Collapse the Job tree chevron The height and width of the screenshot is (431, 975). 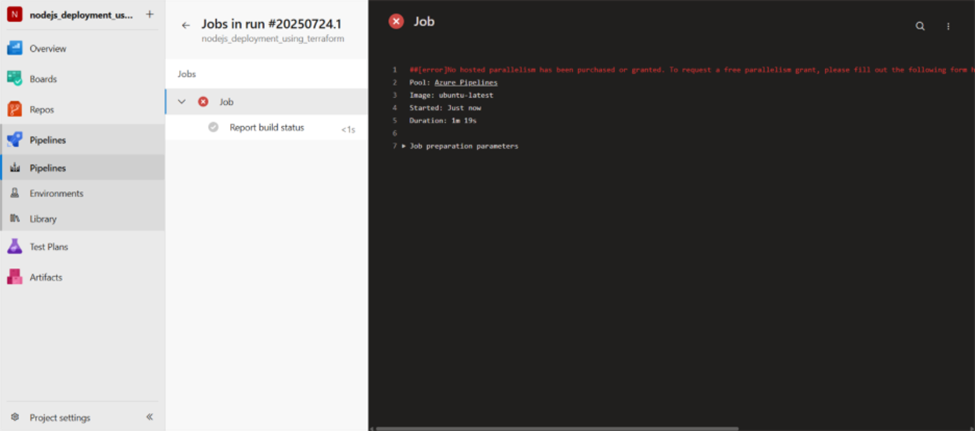click(182, 101)
